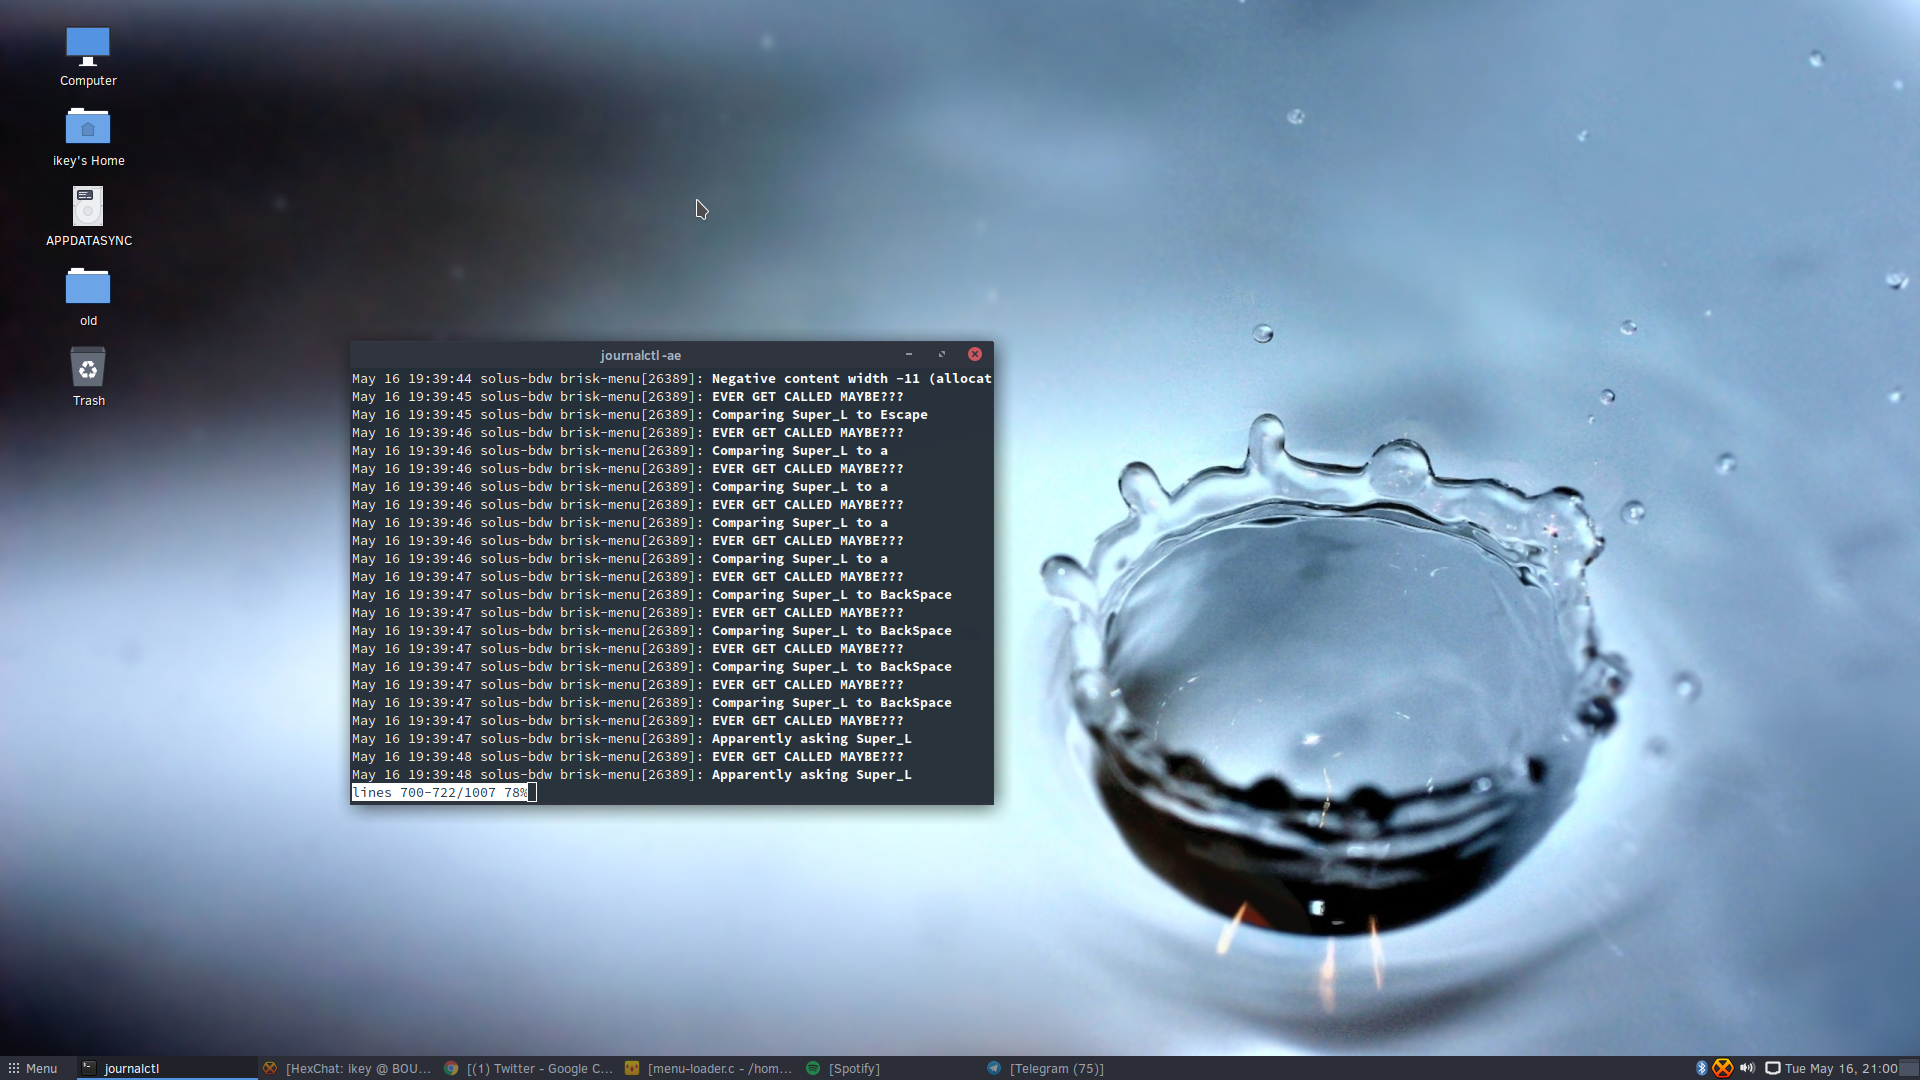1920x1080 pixels.
Task: Switch to Twitter Google Chrome taskbar window
Action: pos(528,1068)
